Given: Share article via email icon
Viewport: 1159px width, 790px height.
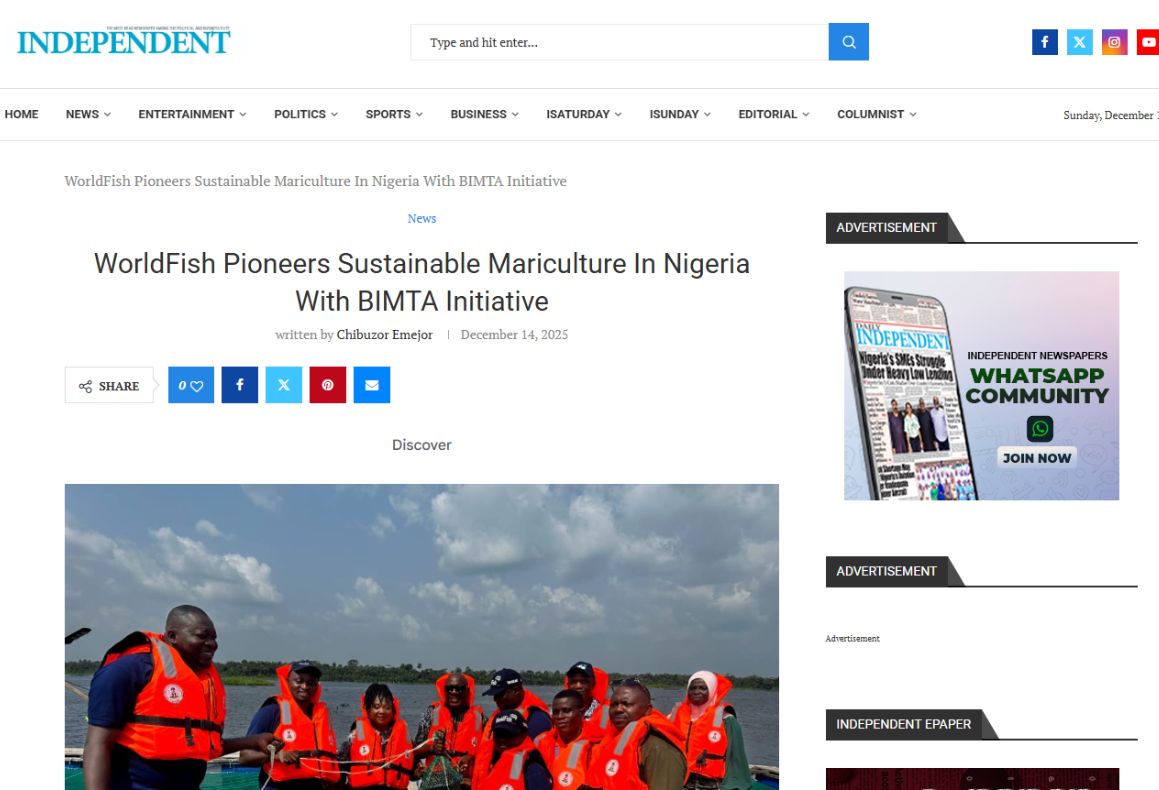Looking at the screenshot, I should (371, 385).
